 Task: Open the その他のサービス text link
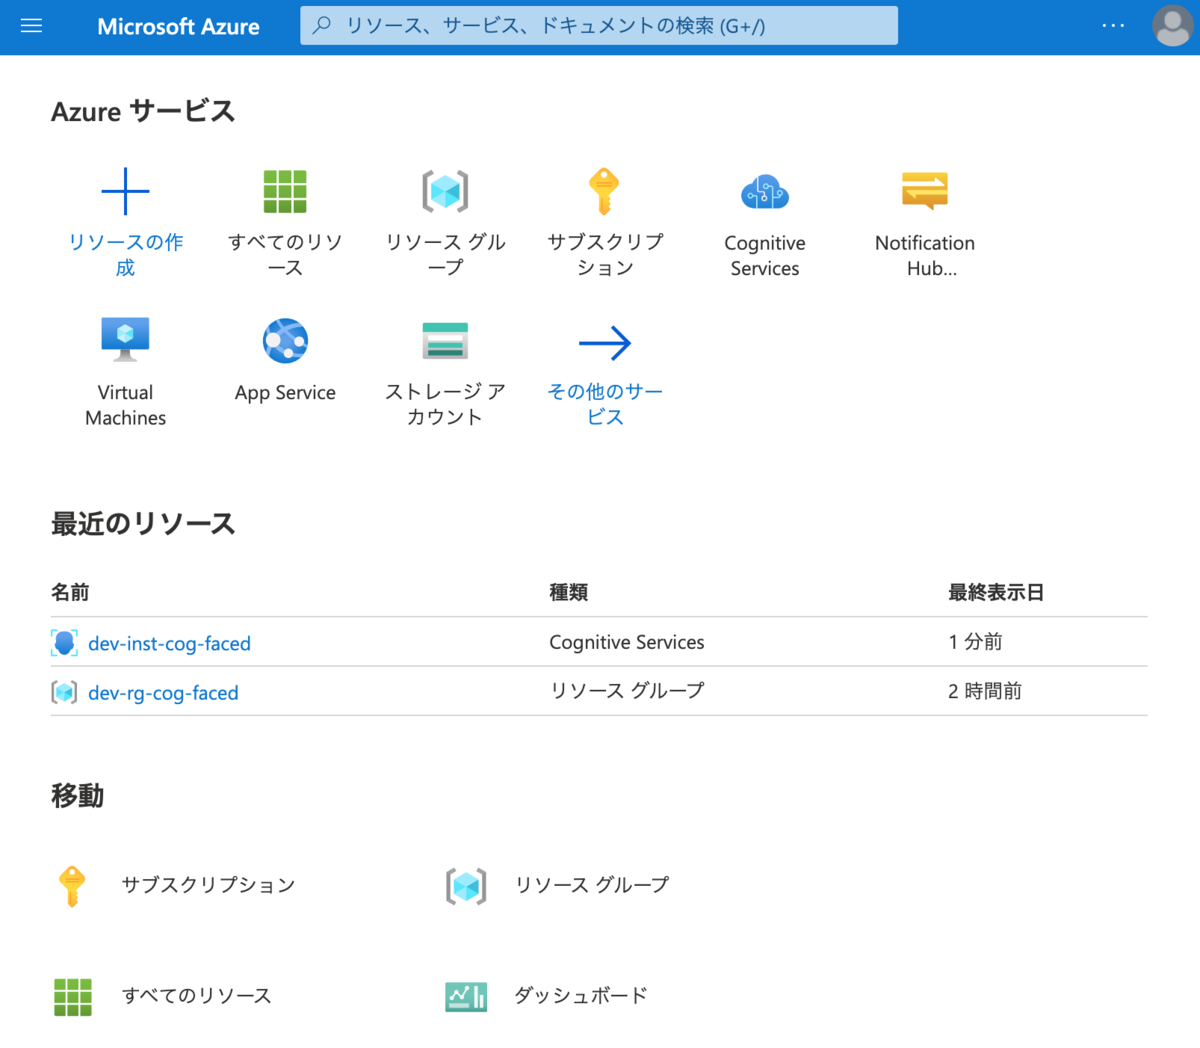pos(605,404)
